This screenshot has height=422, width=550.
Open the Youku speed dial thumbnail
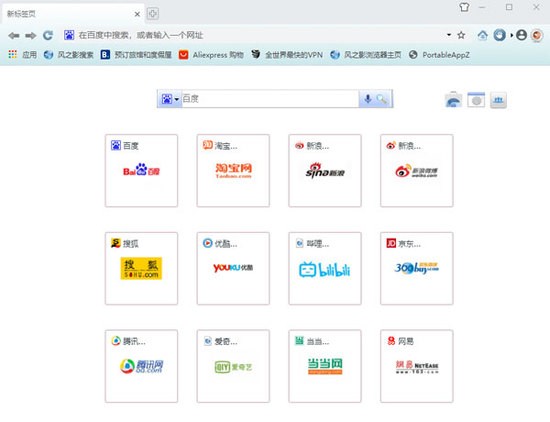pos(233,268)
